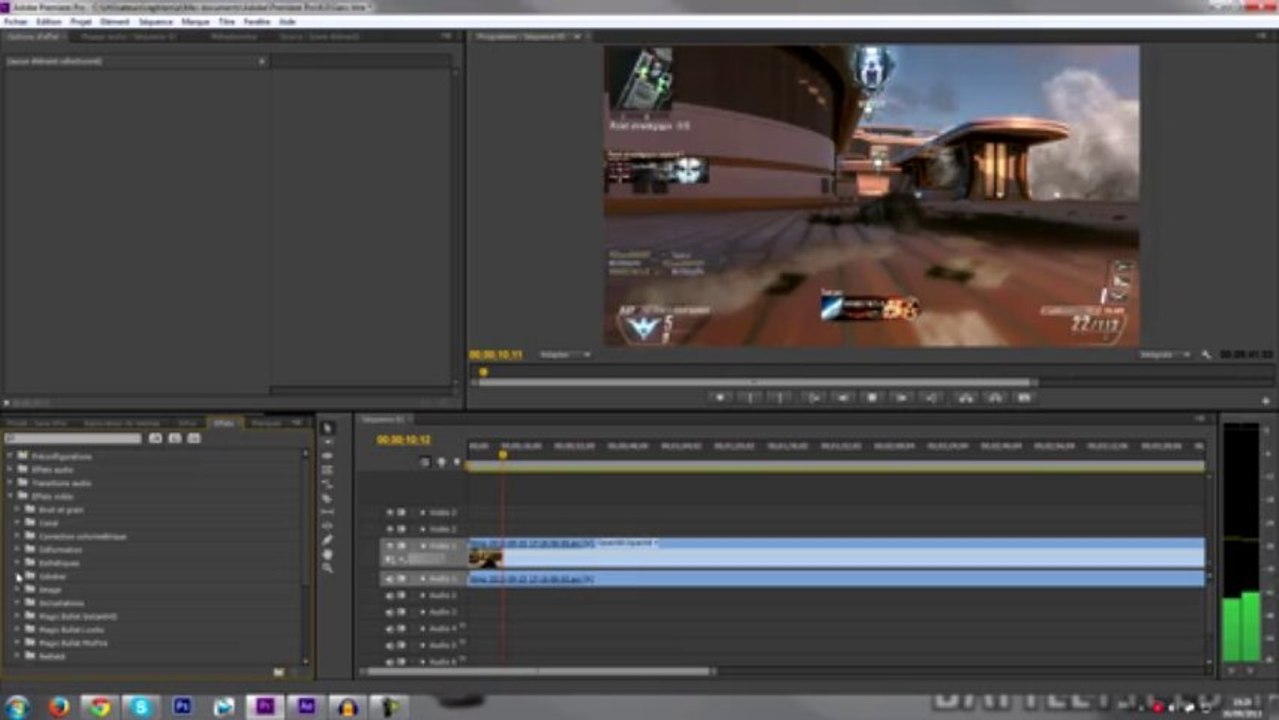Select the Ripple Edit tool
This screenshot has height=720, width=1279.
tap(327, 456)
